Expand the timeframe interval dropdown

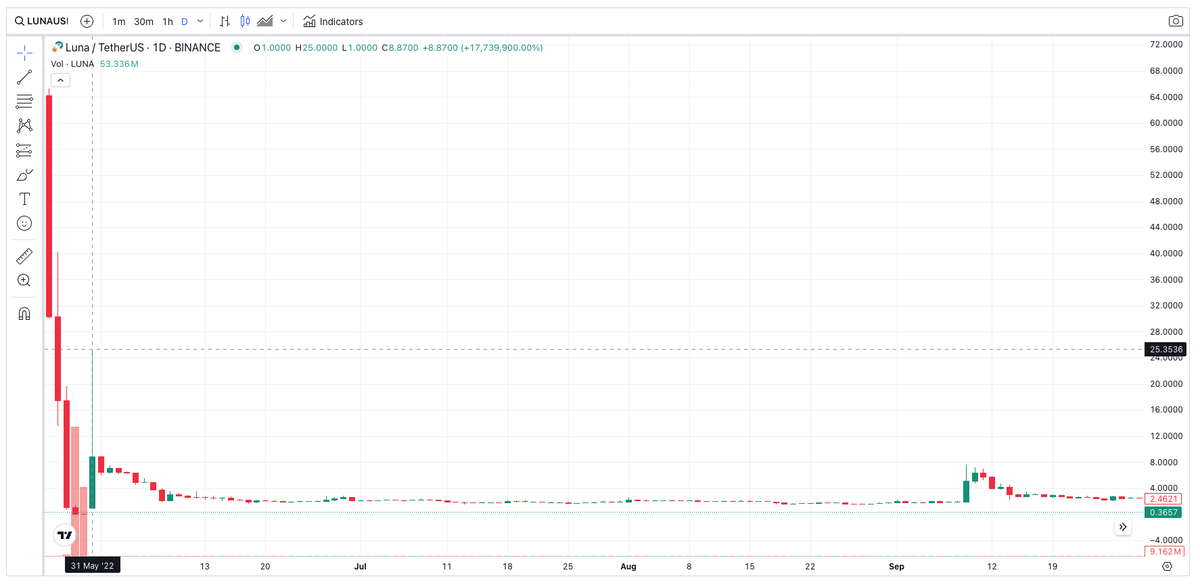(201, 21)
